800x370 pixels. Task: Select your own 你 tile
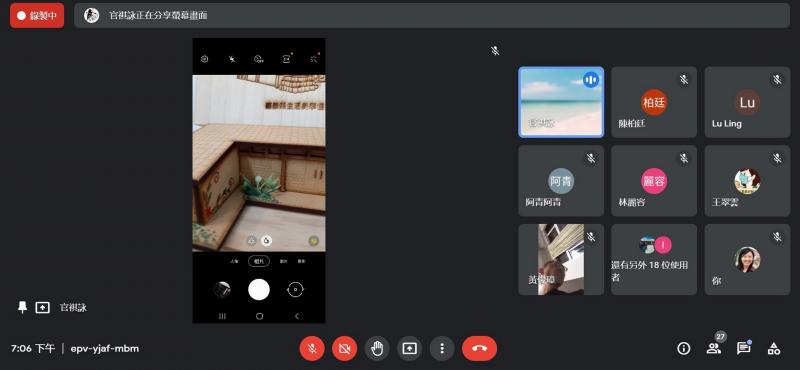pyautogui.click(x=747, y=259)
